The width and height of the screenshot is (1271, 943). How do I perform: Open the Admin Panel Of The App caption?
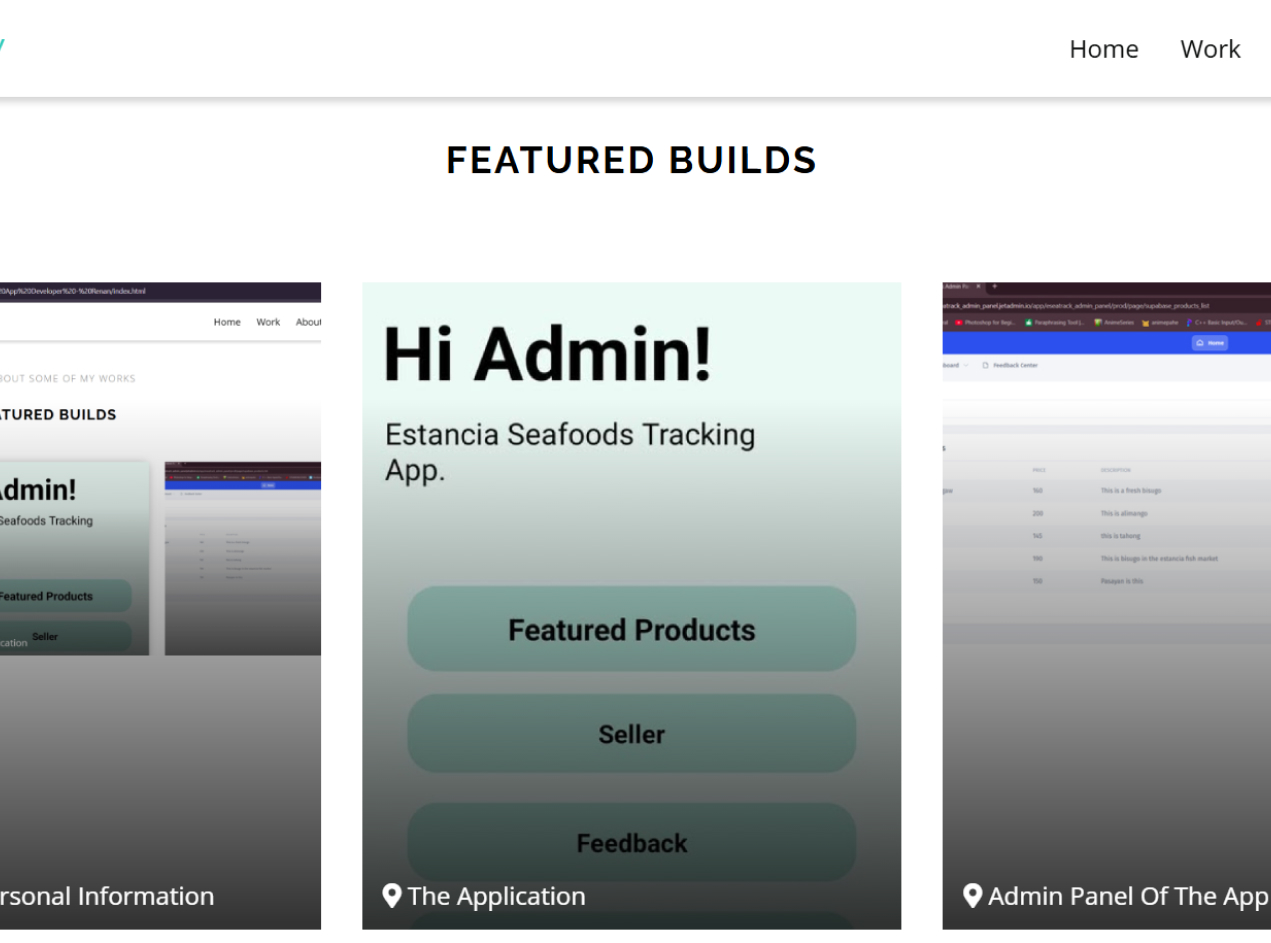(x=1128, y=896)
